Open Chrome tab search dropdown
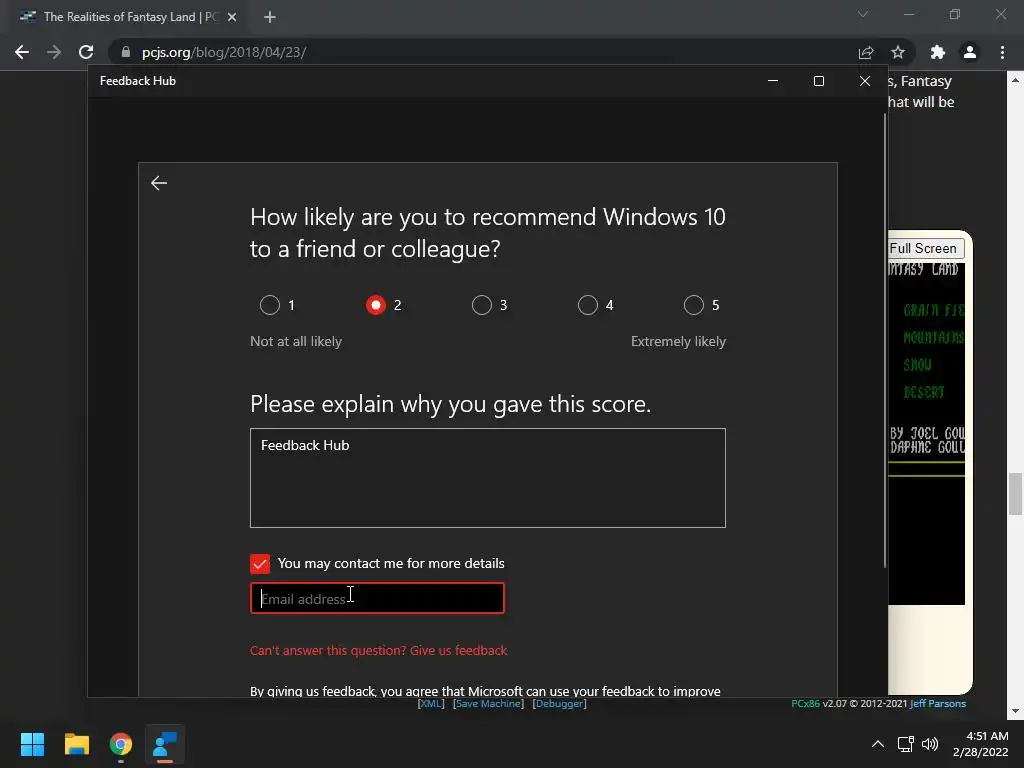Viewport: 1024px width, 768px height. tap(863, 14)
